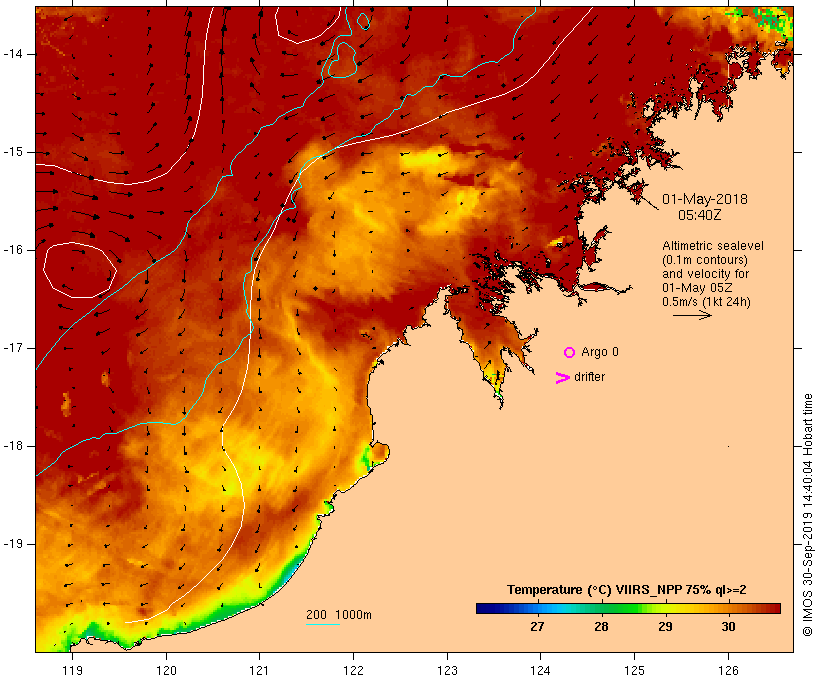
Task: Click the '(0.1m contours)' caption line
Action: coord(705,260)
